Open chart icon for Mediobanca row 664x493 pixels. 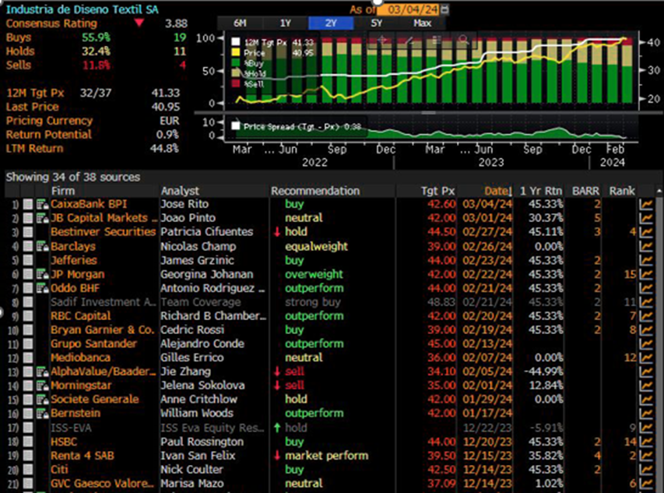646,358
